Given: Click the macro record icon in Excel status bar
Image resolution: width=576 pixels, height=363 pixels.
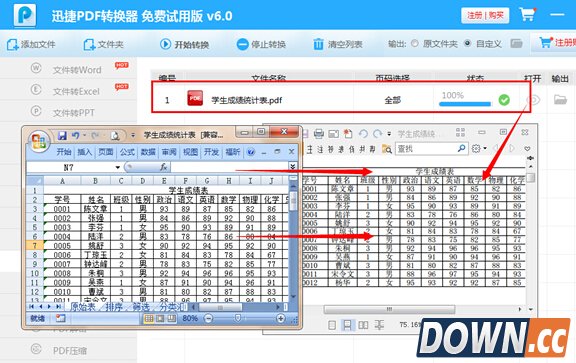Looking at the screenshot, I should 60,318.
